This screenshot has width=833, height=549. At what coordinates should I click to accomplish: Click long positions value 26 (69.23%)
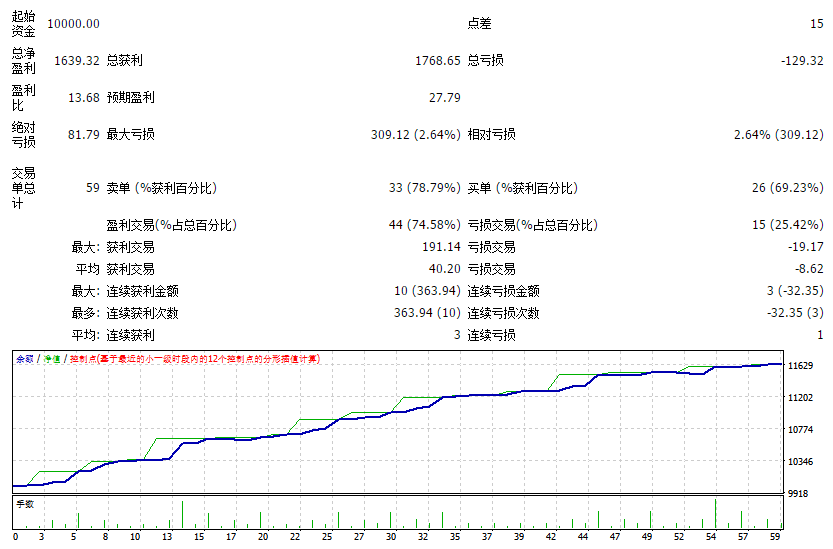[x=788, y=188]
